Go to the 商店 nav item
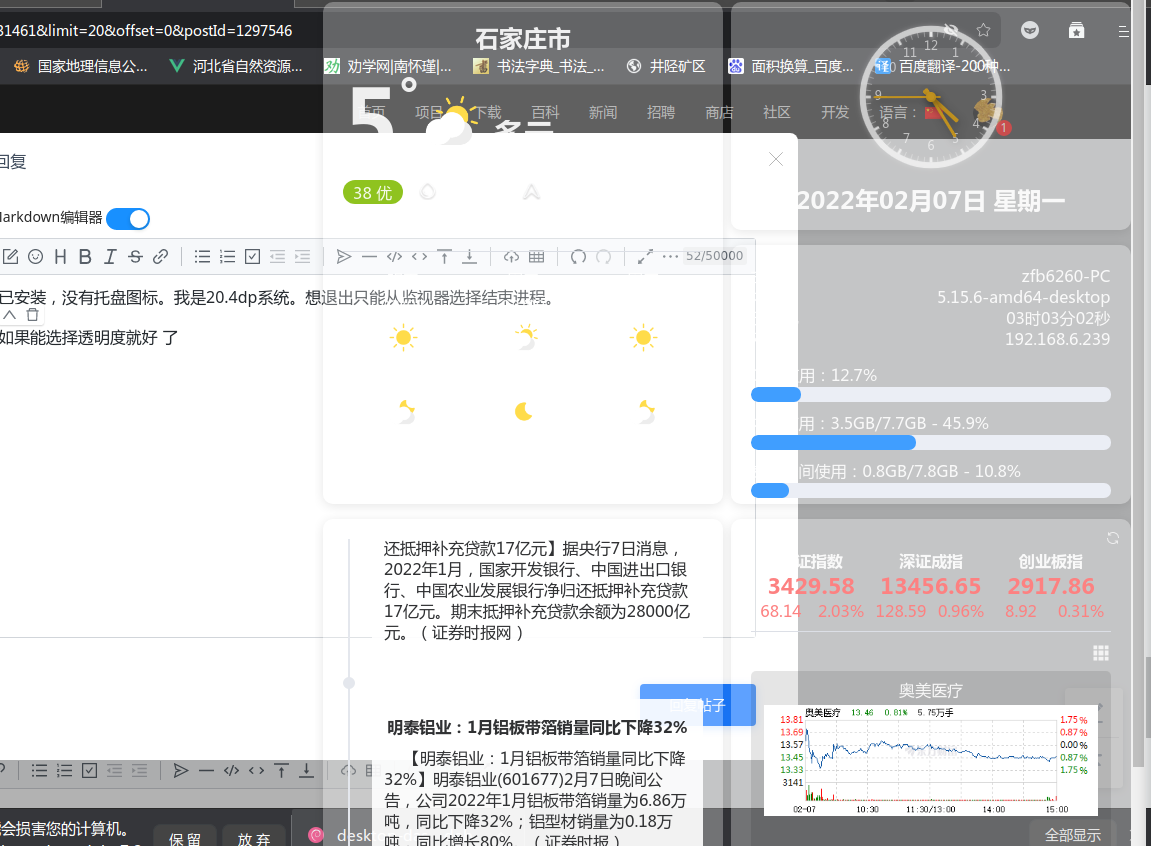Screen dimensions: 1151x846 pos(719,112)
